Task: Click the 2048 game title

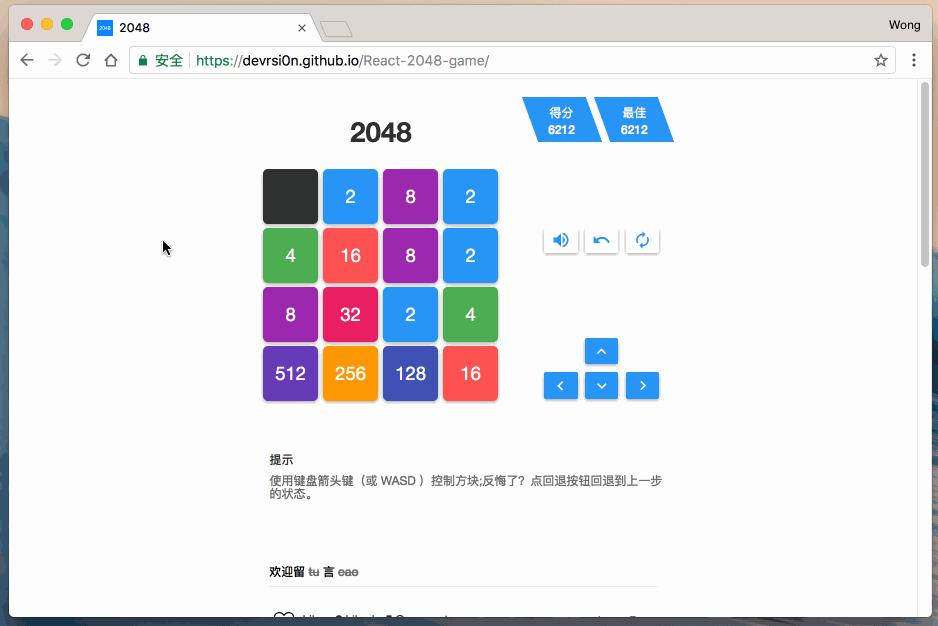Action: (x=380, y=132)
